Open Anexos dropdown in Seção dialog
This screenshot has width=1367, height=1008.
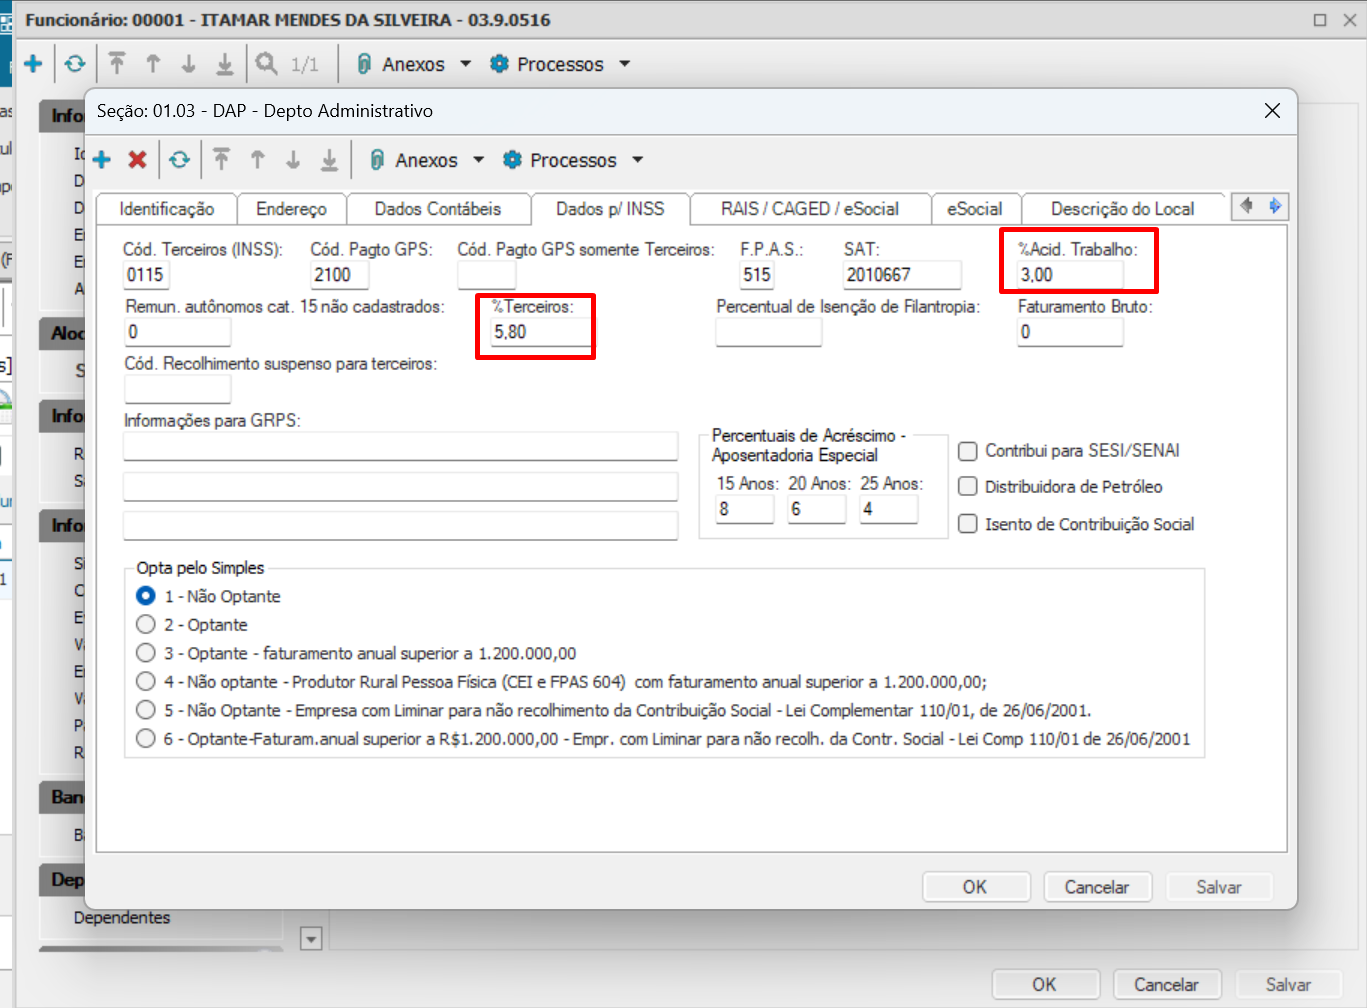click(x=426, y=160)
